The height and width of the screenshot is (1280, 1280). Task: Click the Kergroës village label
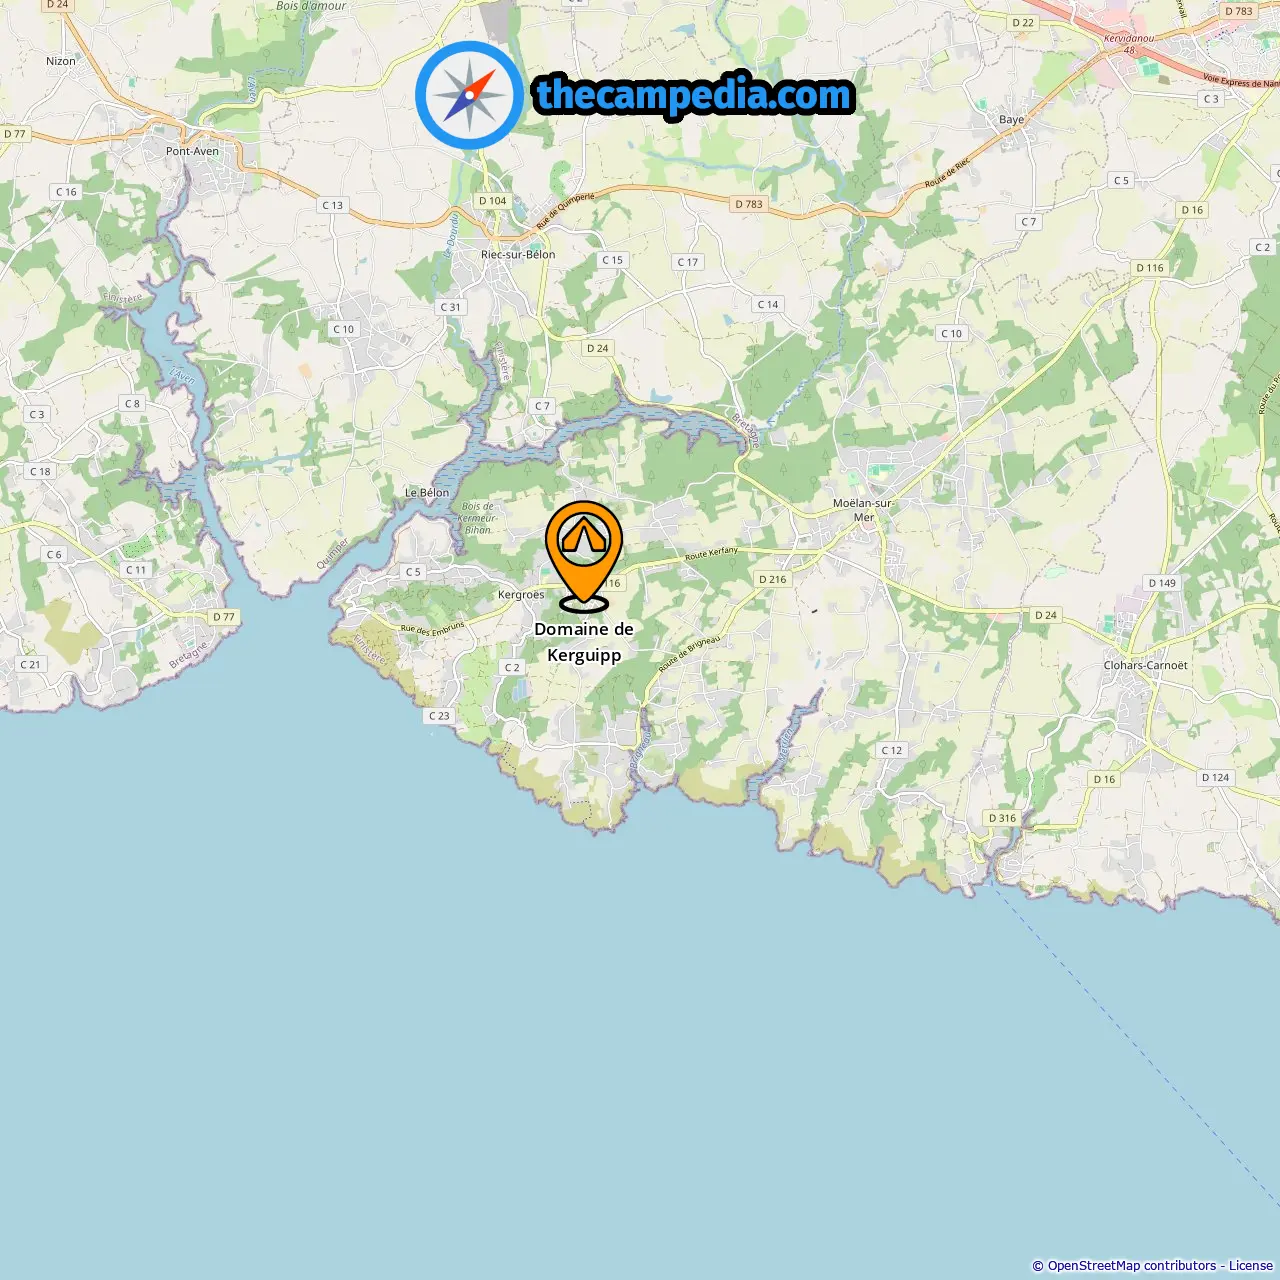(x=521, y=595)
